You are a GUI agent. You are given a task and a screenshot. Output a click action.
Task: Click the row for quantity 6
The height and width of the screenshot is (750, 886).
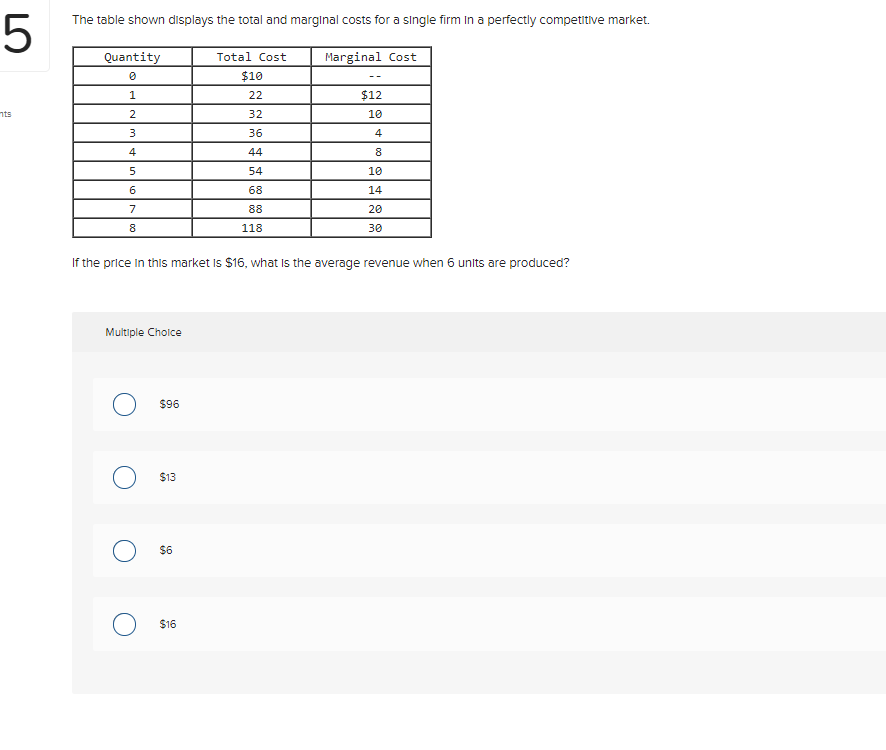(x=131, y=189)
